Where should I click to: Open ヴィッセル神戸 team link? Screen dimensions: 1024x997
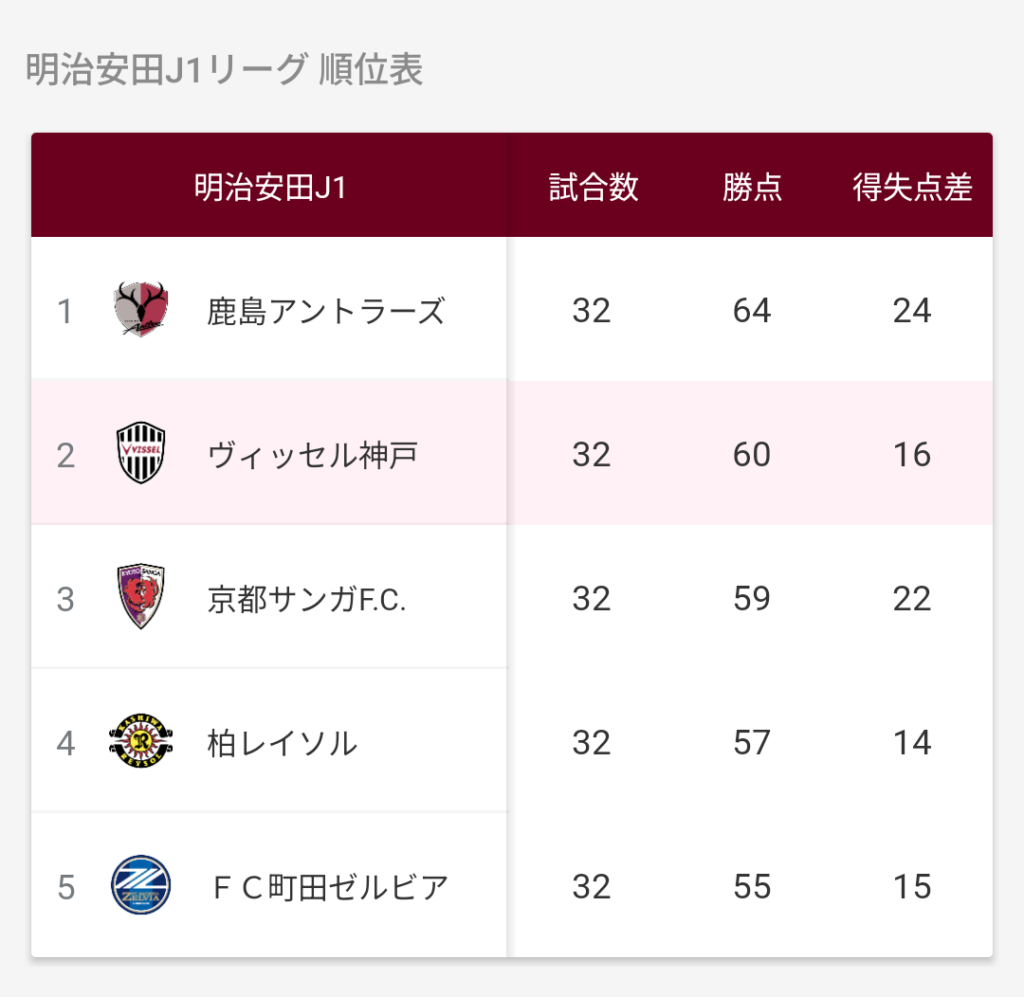(x=312, y=455)
